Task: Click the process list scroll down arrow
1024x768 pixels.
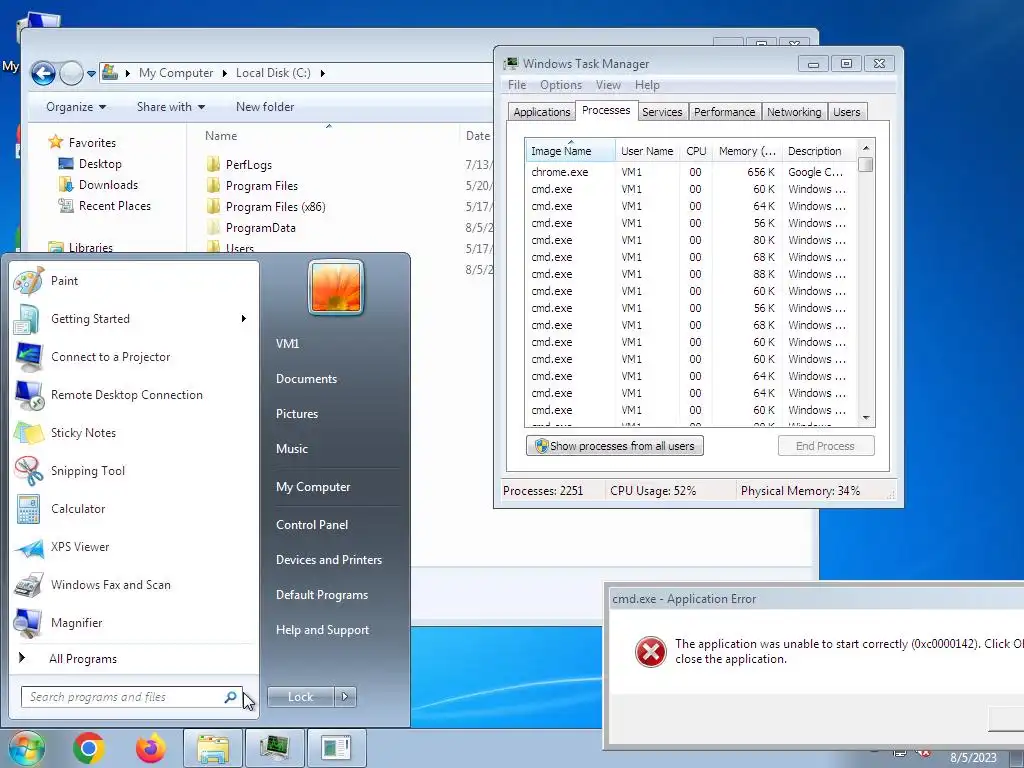Action: [866, 418]
